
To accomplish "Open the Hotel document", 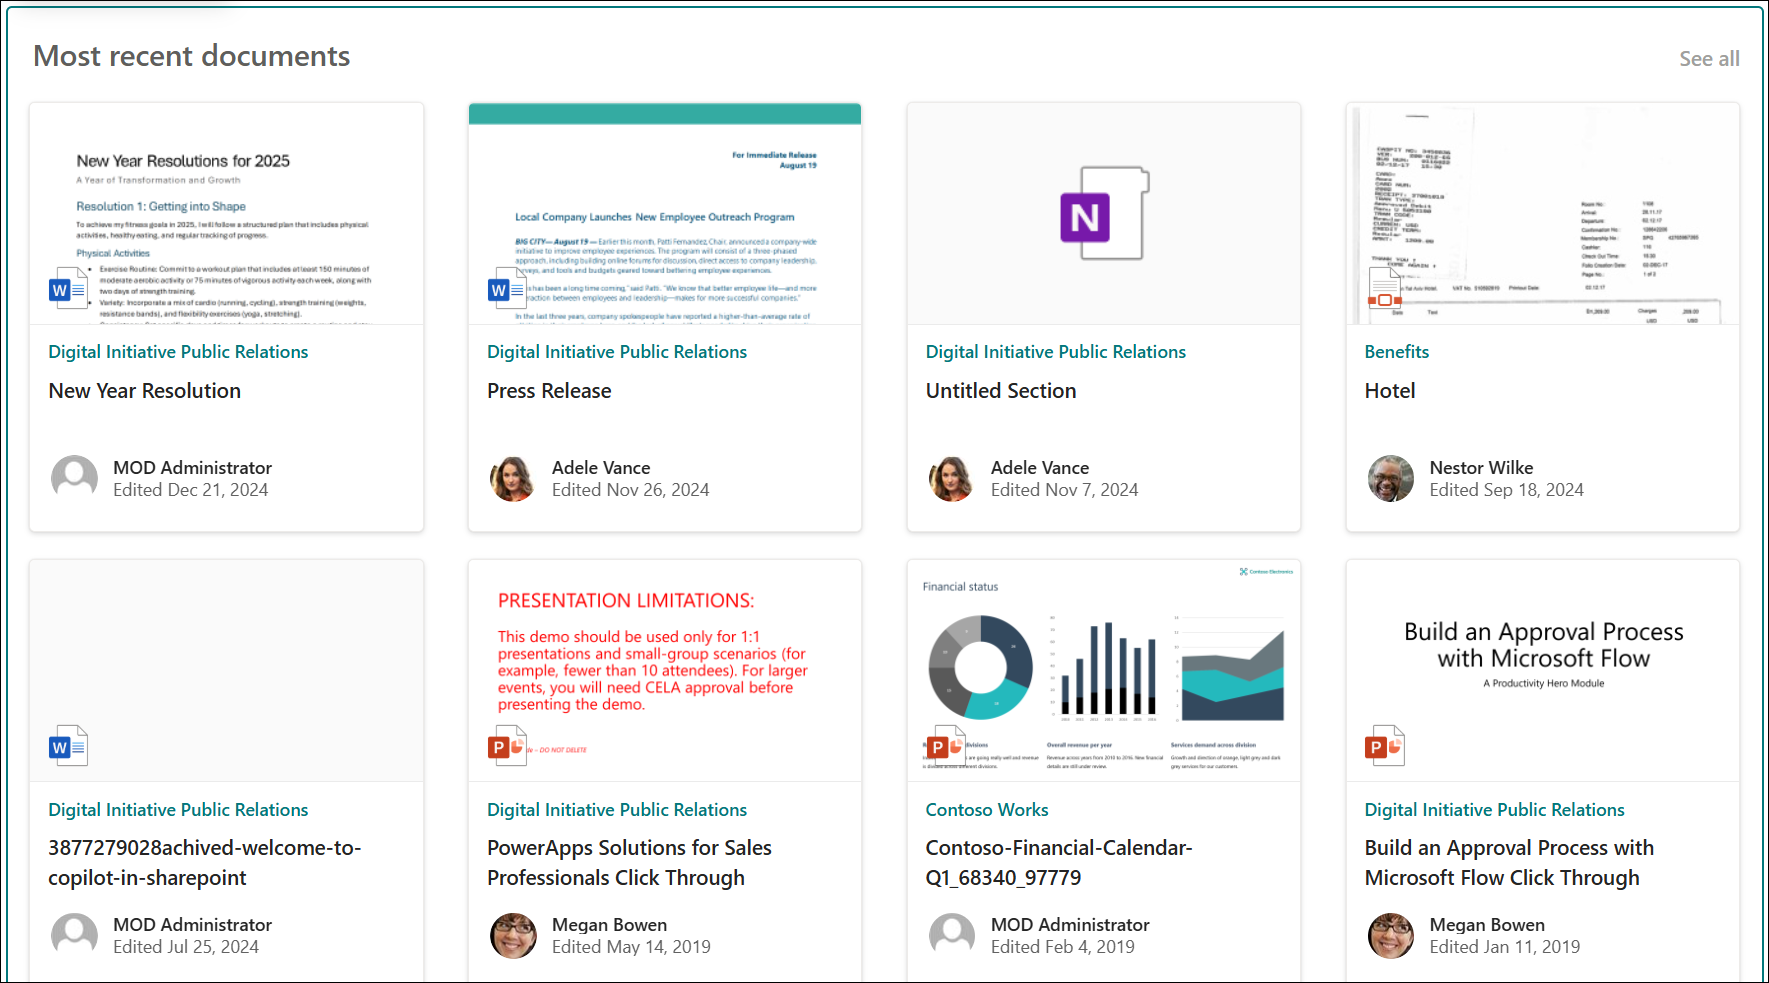I will click(1389, 390).
